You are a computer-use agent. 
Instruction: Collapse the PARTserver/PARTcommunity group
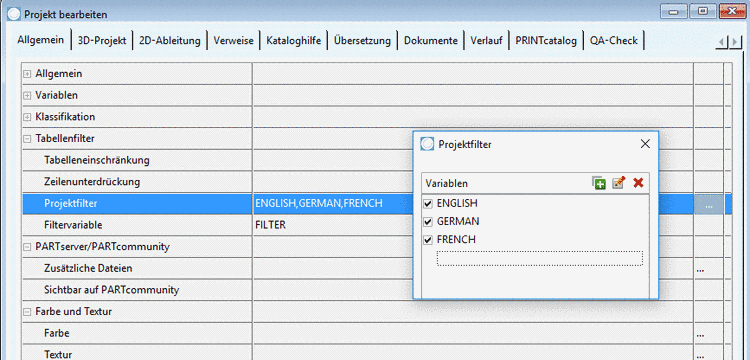[27, 247]
